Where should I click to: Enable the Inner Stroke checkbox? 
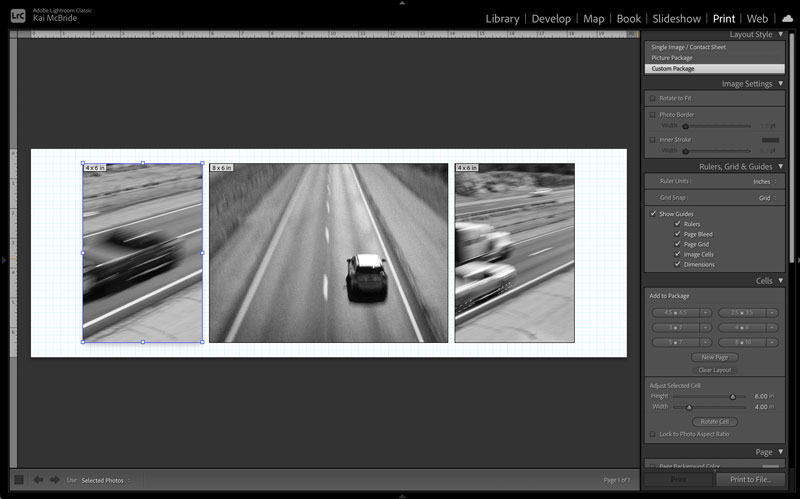click(653, 139)
